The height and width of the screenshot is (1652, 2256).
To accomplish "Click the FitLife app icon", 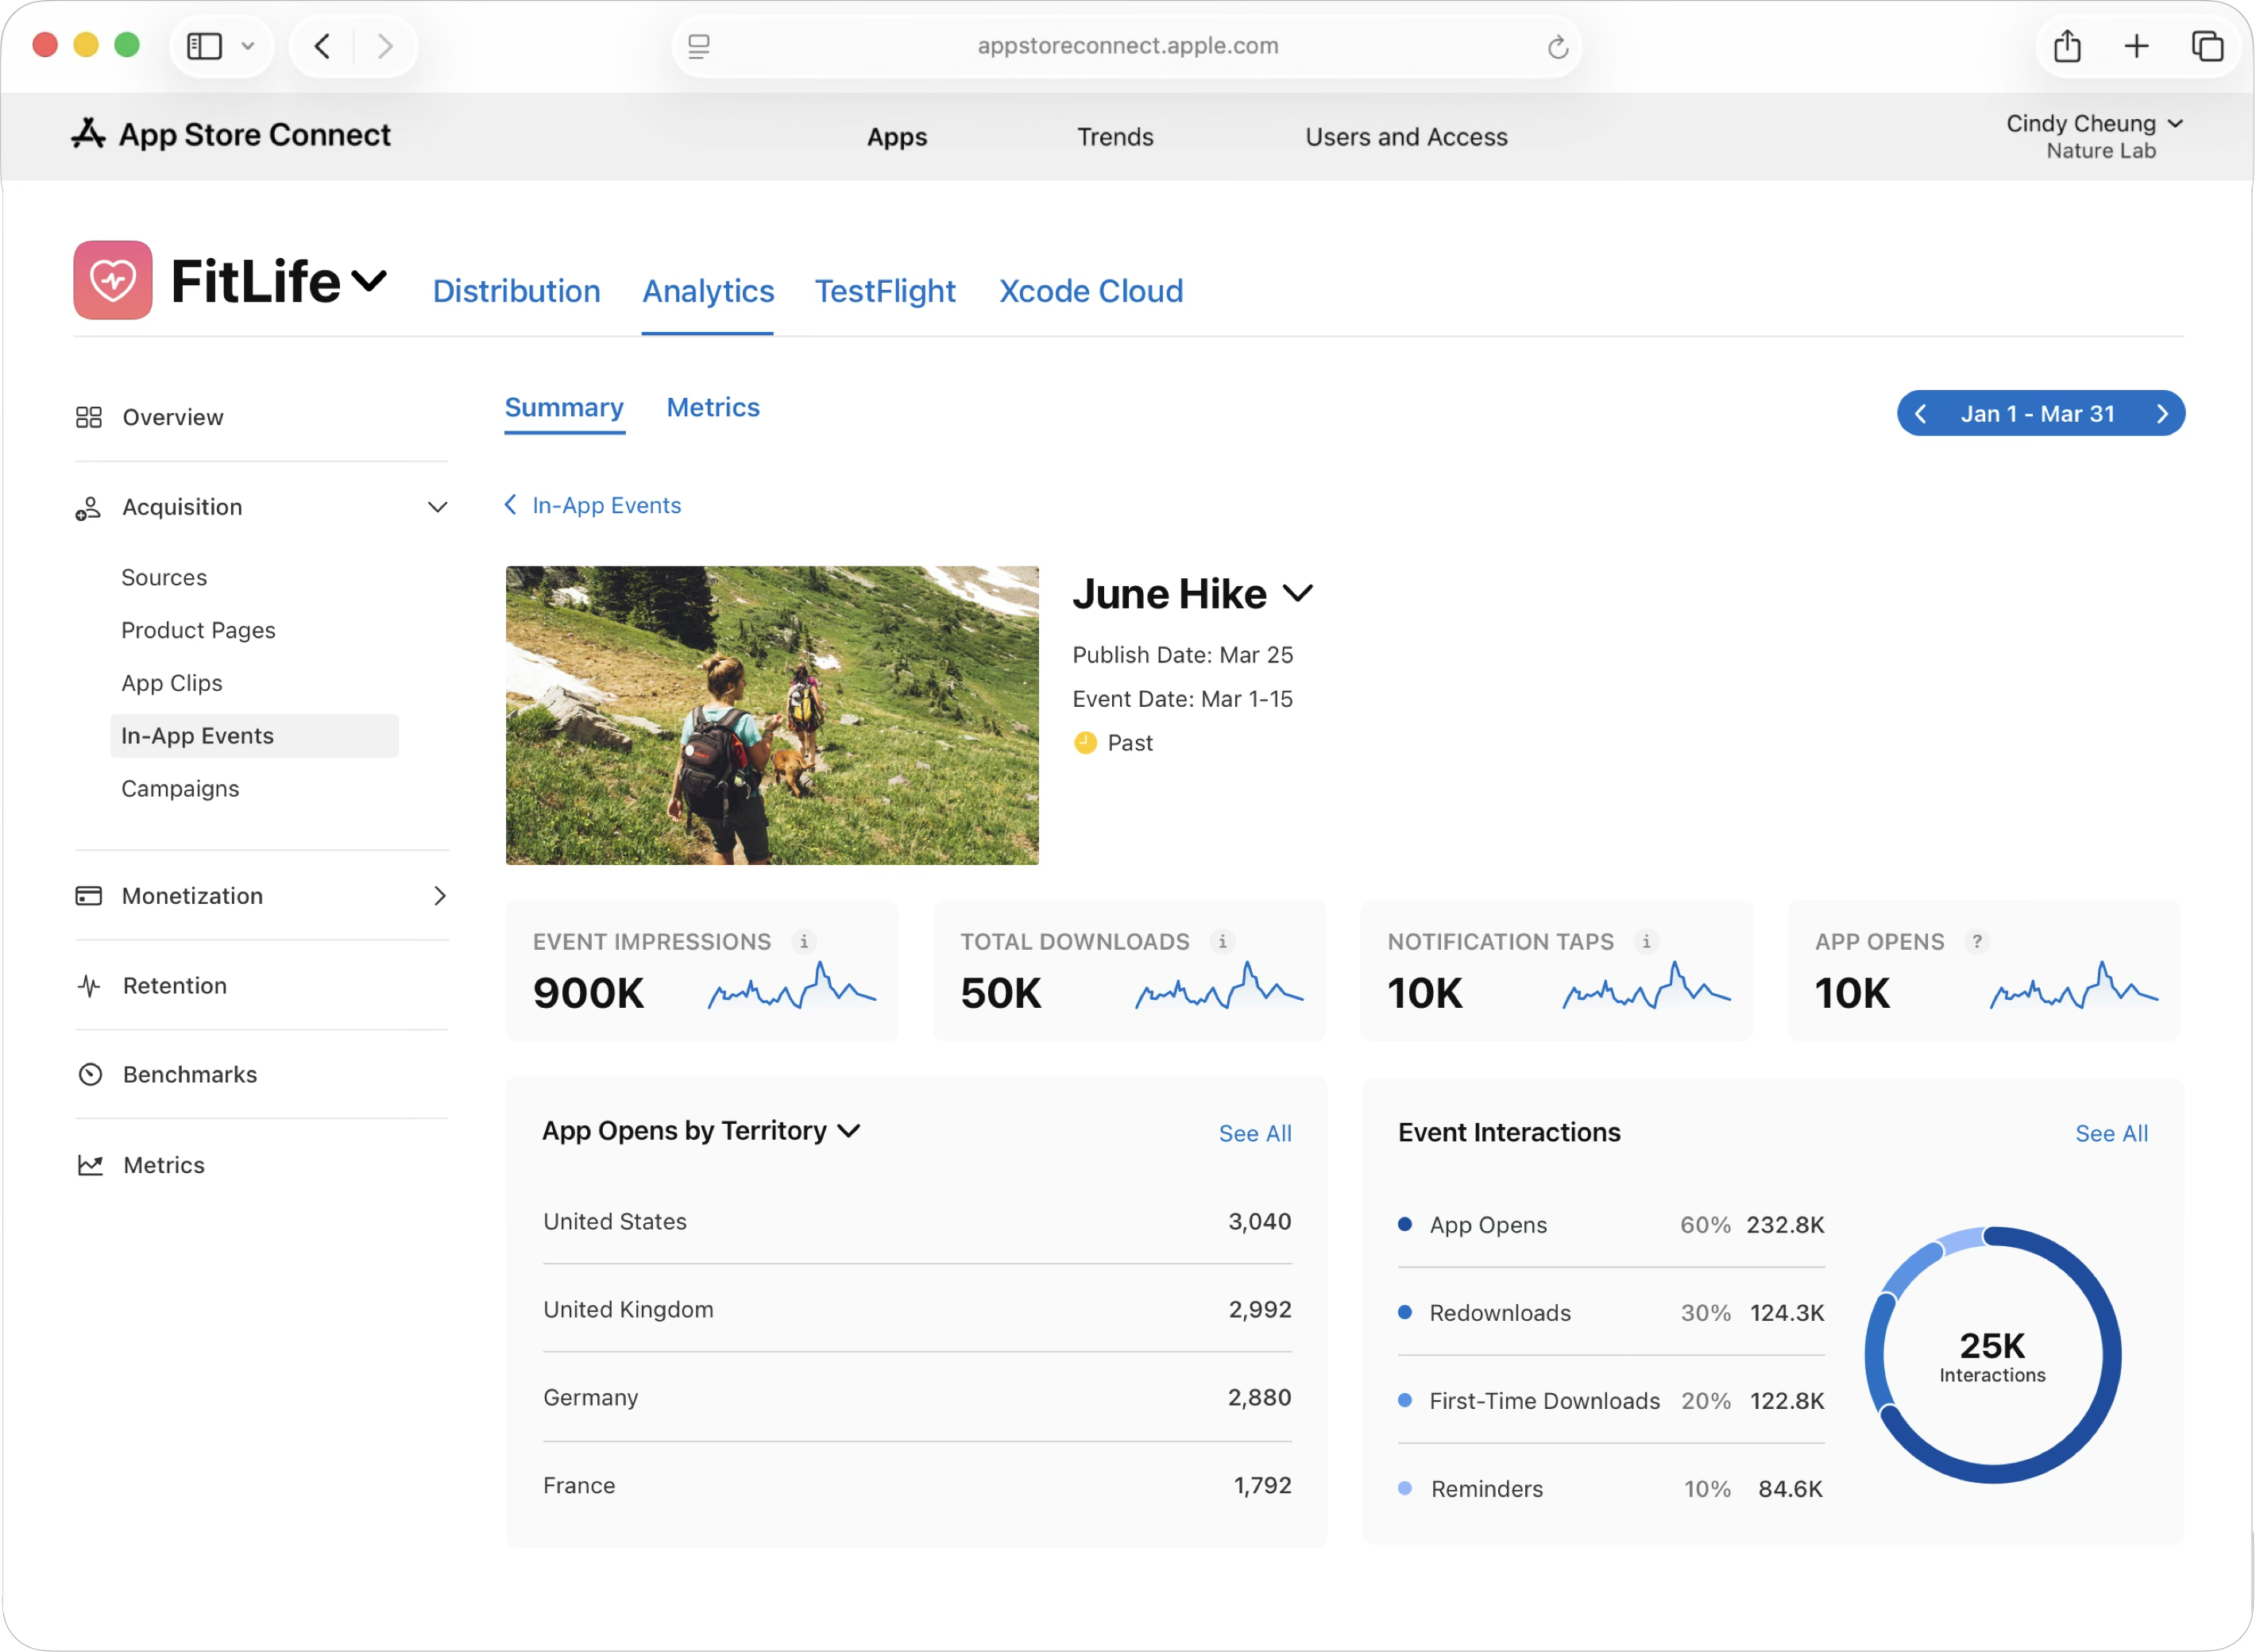I will point(113,280).
